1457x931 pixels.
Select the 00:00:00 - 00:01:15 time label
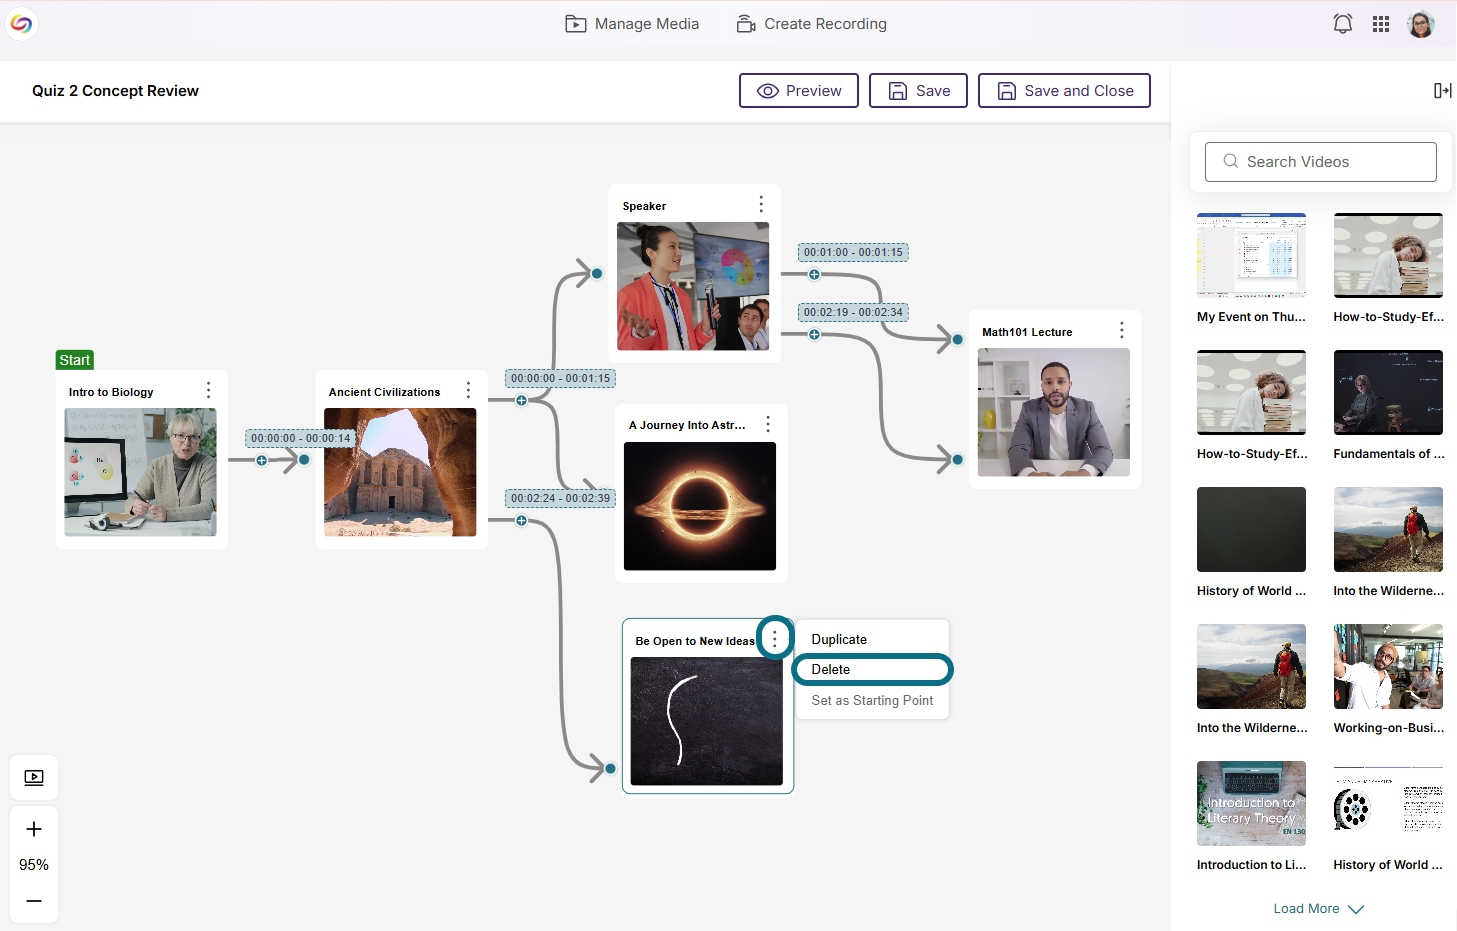(x=560, y=378)
